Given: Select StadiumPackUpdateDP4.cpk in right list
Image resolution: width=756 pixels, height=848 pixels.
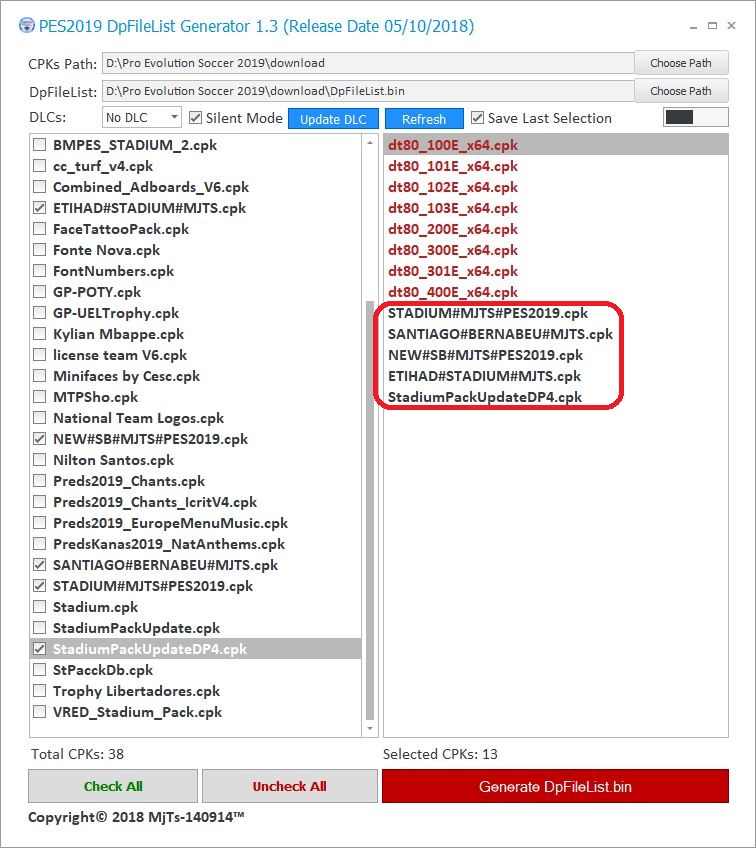Looking at the screenshot, I should pyautogui.click(x=556, y=397).
